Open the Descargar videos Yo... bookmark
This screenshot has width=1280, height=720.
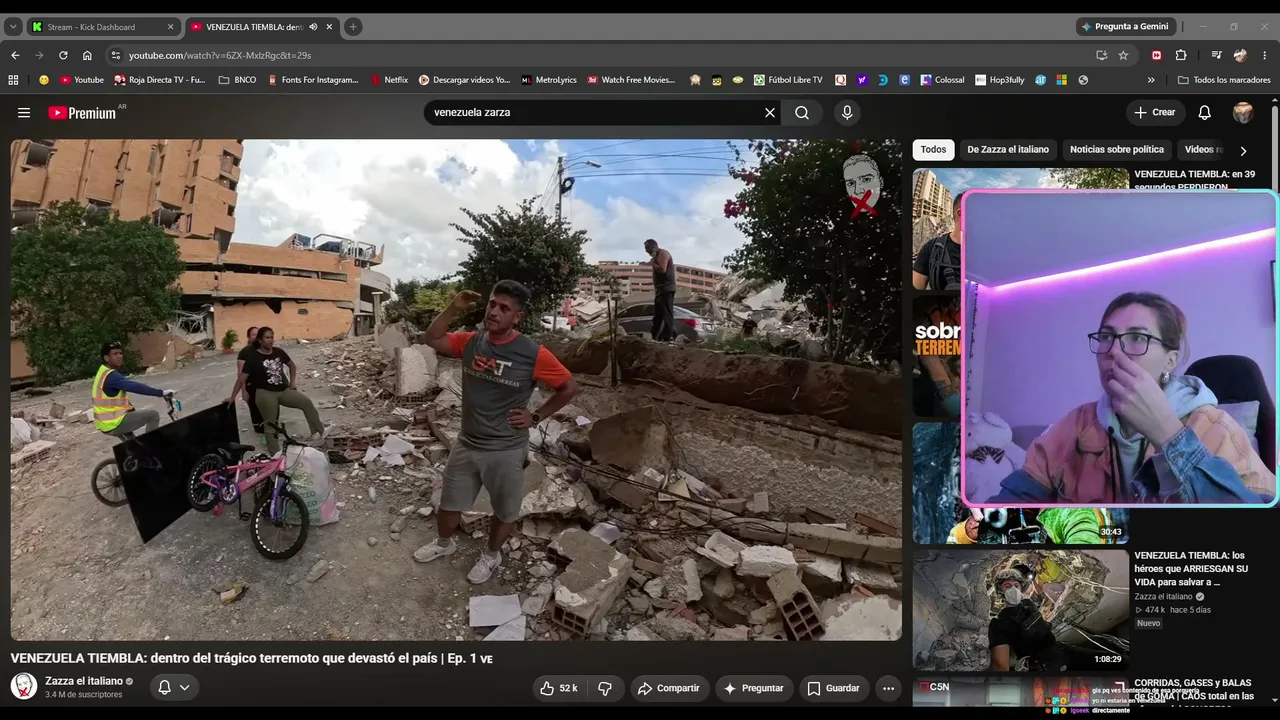(x=464, y=80)
